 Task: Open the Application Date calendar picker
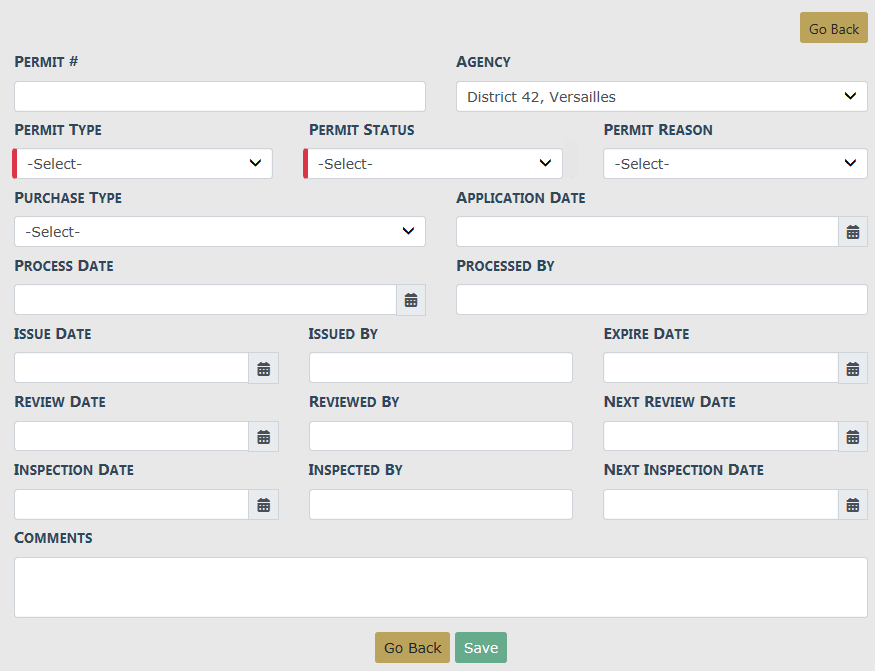[852, 232]
